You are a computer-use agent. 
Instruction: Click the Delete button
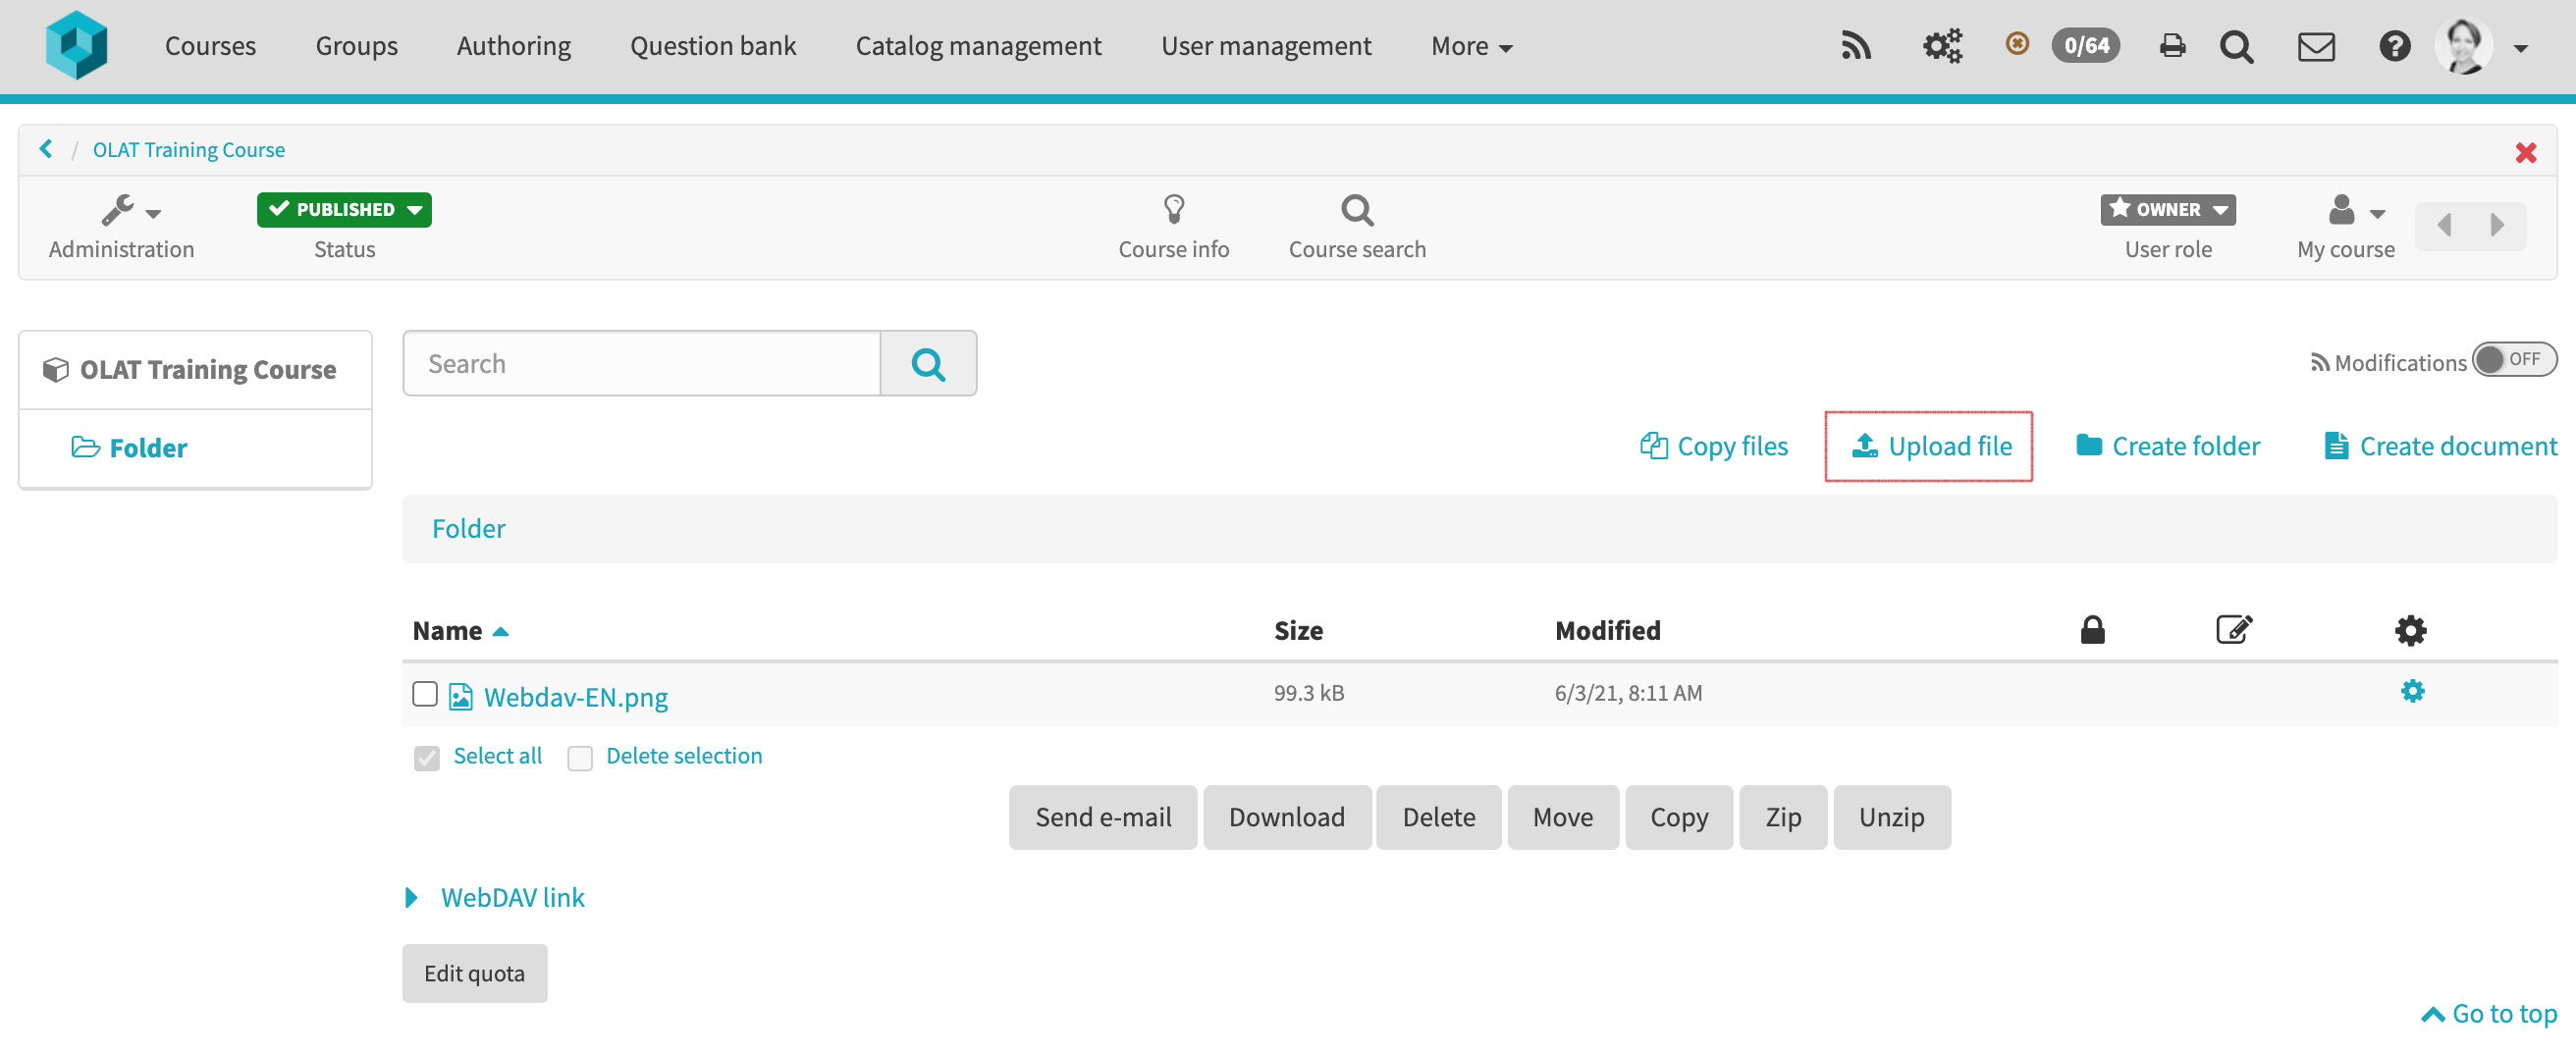click(1438, 818)
